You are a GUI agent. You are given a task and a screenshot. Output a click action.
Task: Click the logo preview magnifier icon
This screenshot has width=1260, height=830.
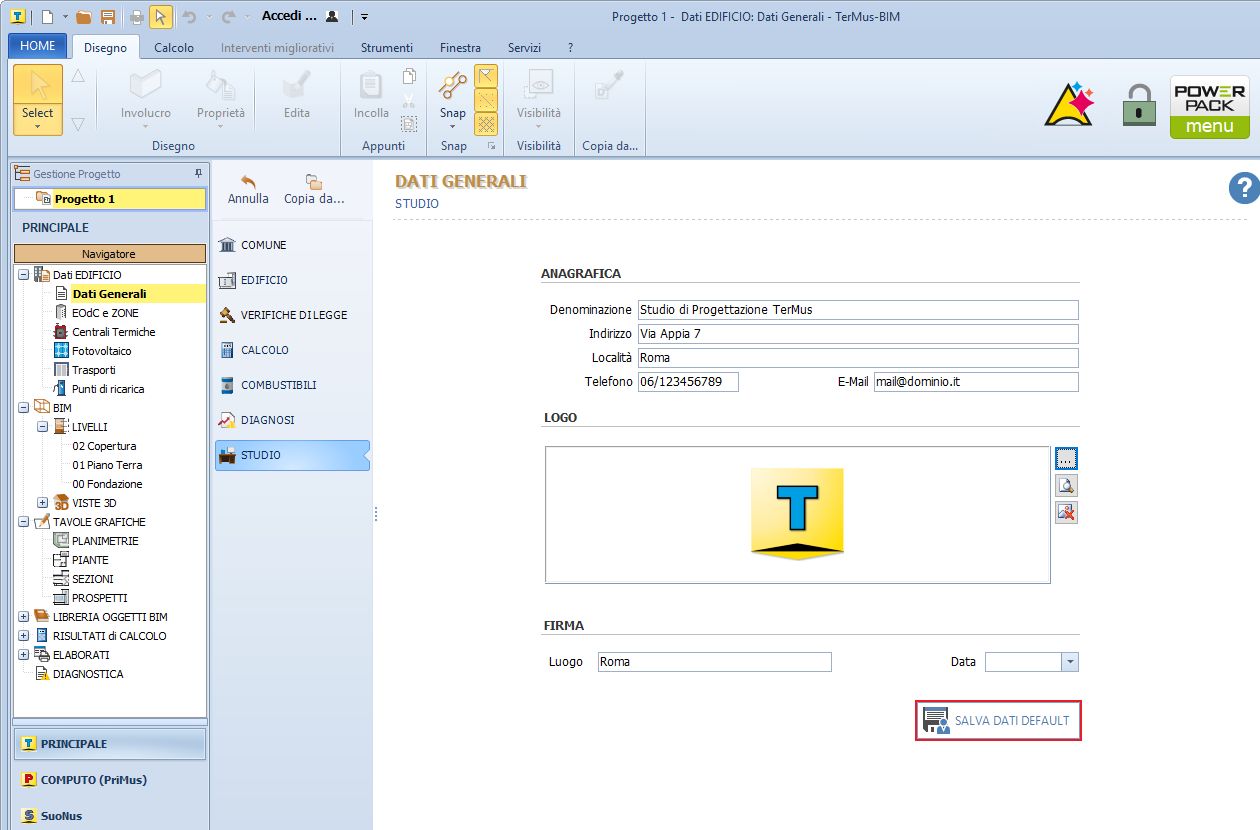[x=1066, y=485]
